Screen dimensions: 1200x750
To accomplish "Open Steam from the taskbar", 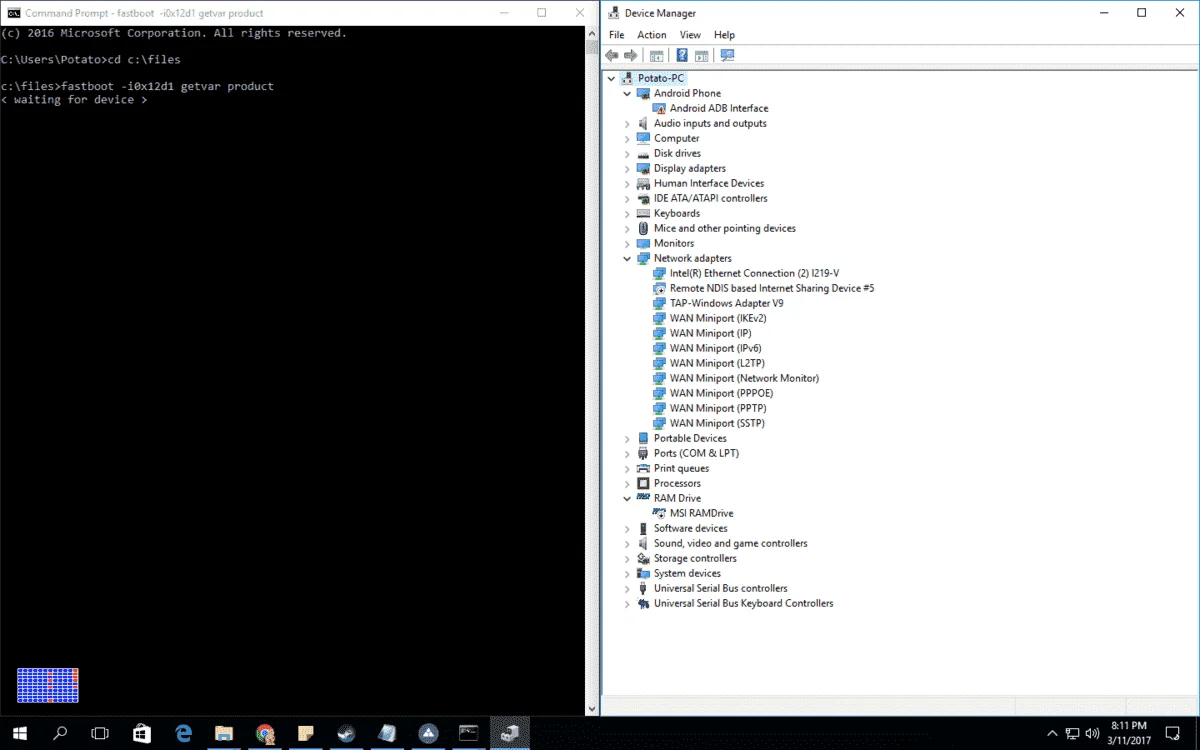I will [346, 733].
